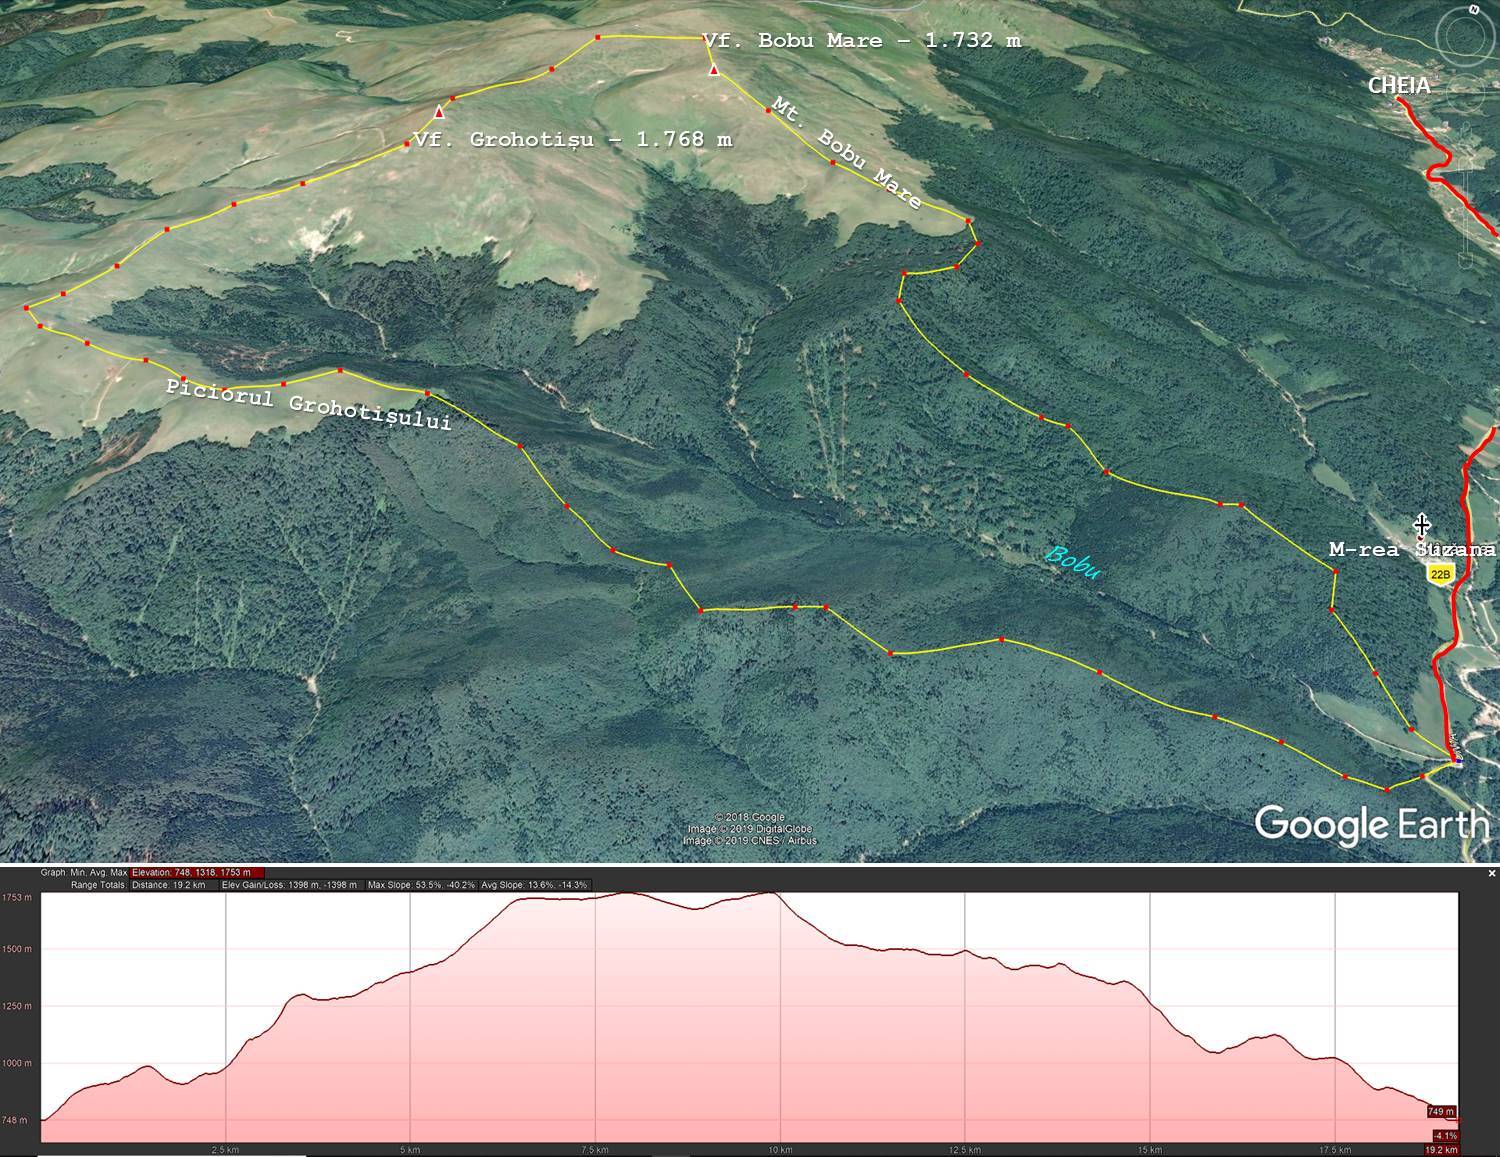Viewport: 1500px width, 1157px height.
Task: Click the N compass marker on navigation ring
Action: [x=1475, y=8]
